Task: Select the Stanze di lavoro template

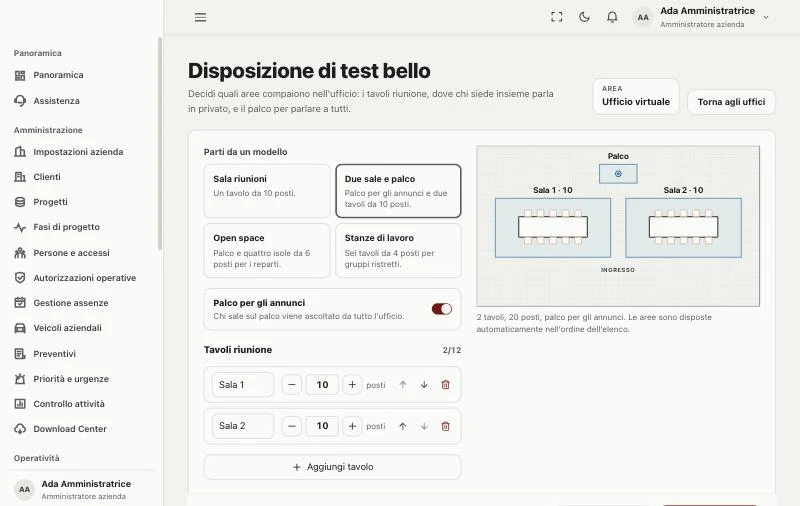Action: tap(398, 250)
